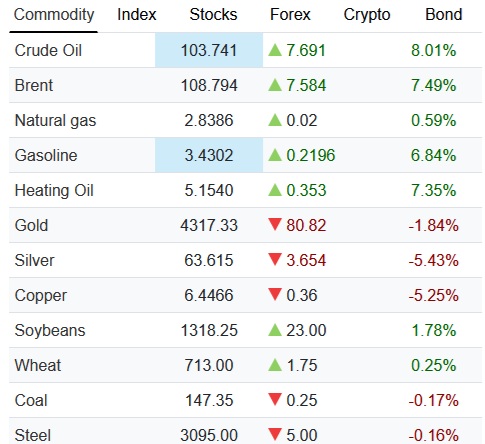
Task: Click the Heating Oil link
Action: pyautogui.click(x=54, y=191)
